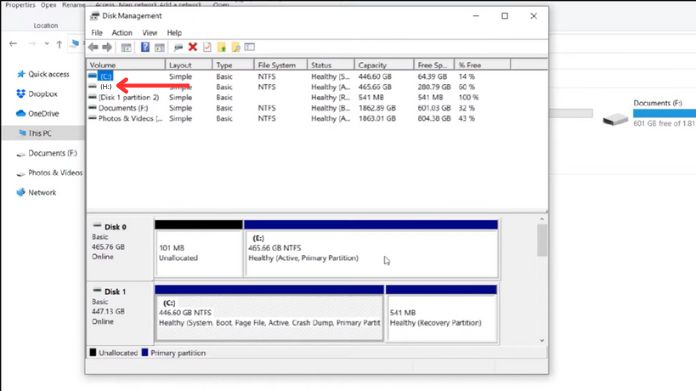Click the gray drive icon before the red X

pos(178,47)
